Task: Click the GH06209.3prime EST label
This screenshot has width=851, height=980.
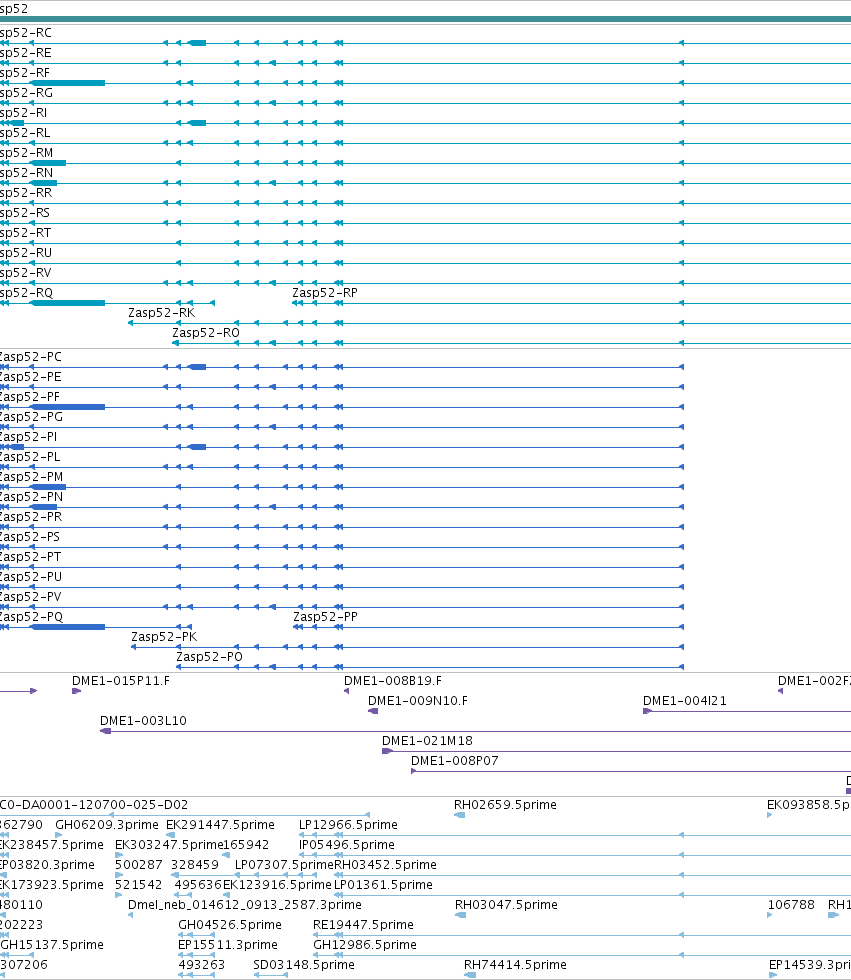Action: [107, 824]
